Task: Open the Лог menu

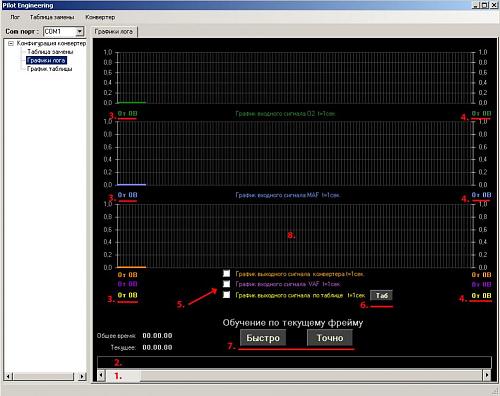Action: tap(15, 17)
